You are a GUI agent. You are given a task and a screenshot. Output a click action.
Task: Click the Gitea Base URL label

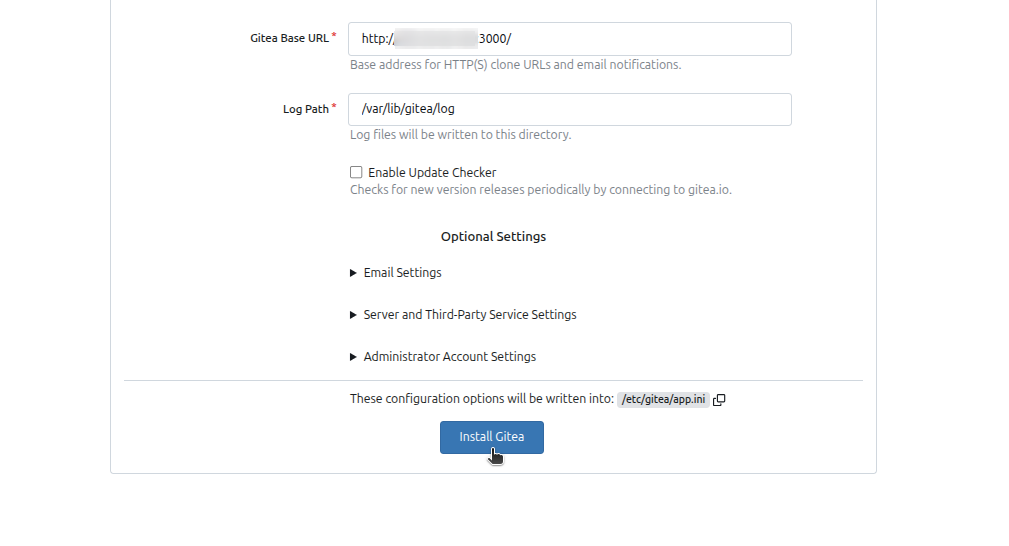tap(290, 39)
